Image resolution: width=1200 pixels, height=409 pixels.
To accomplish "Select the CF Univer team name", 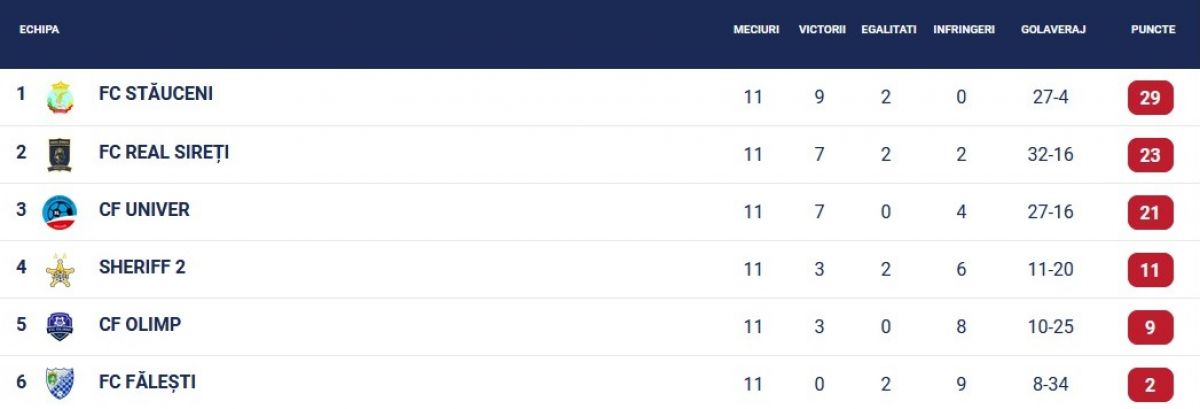I will tap(144, 210).
